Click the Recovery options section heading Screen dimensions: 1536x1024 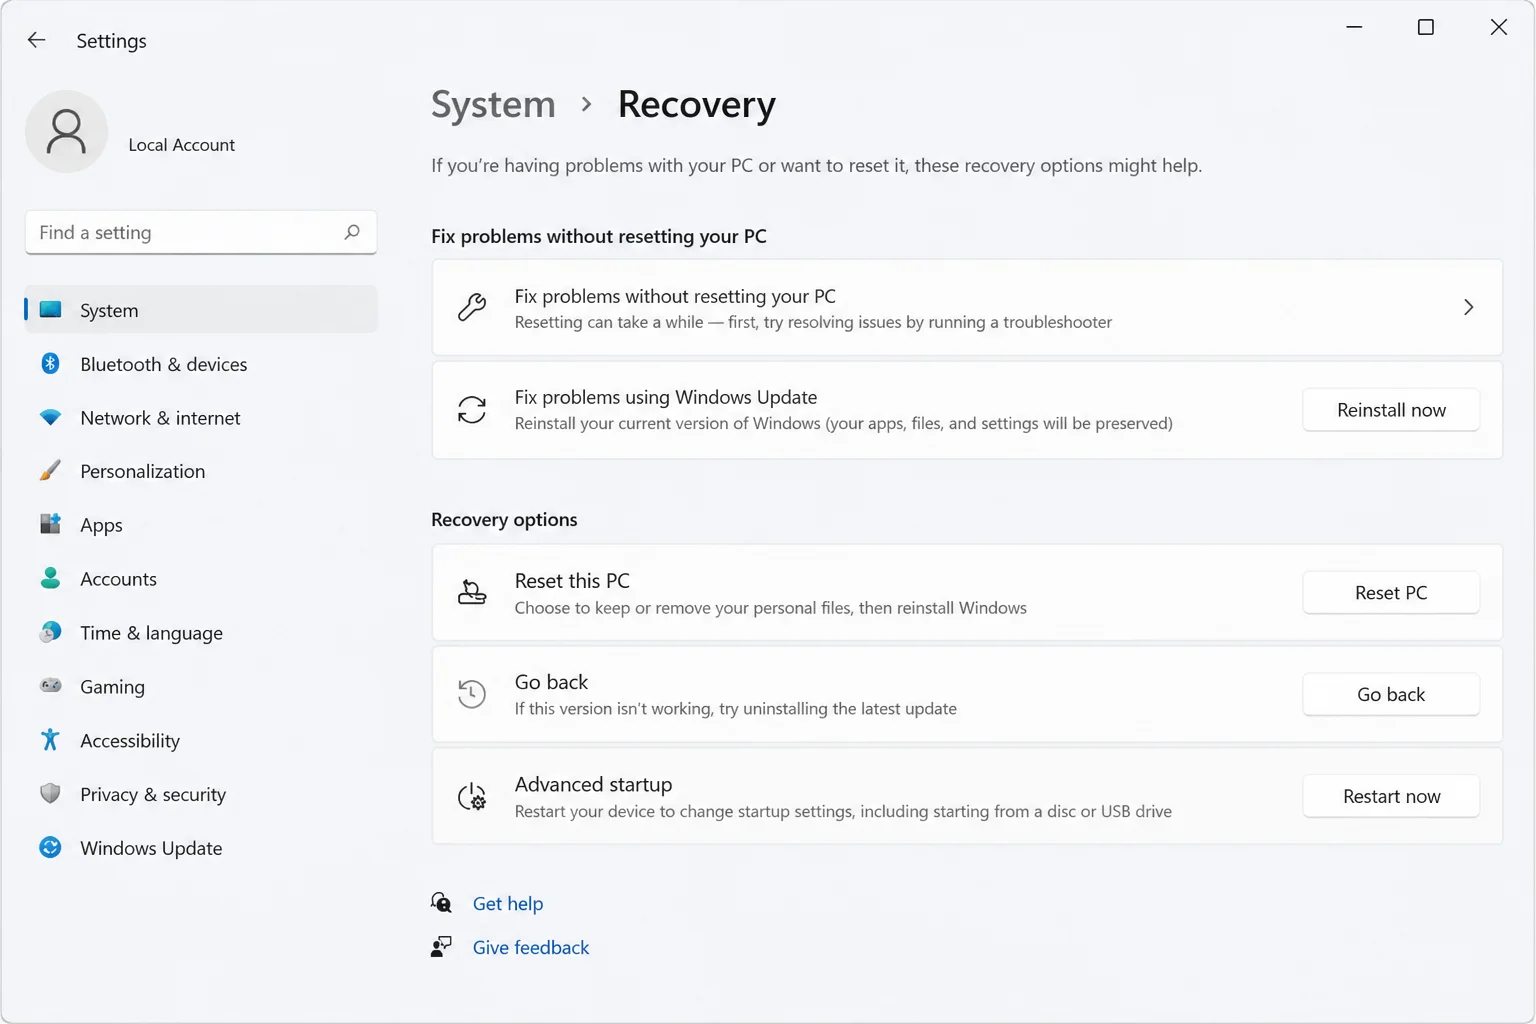(504, 519)
